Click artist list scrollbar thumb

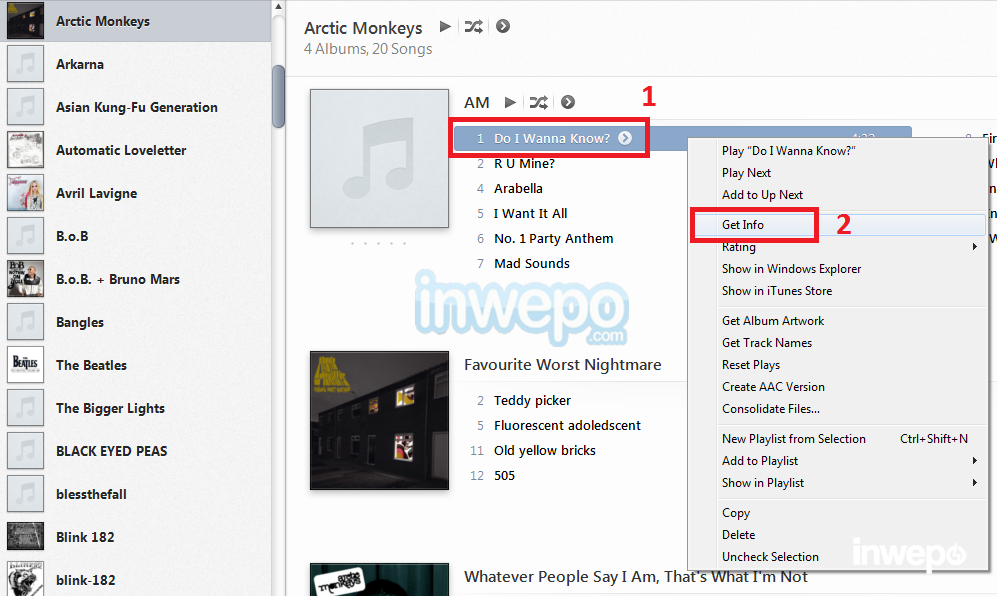coord(278,97)
